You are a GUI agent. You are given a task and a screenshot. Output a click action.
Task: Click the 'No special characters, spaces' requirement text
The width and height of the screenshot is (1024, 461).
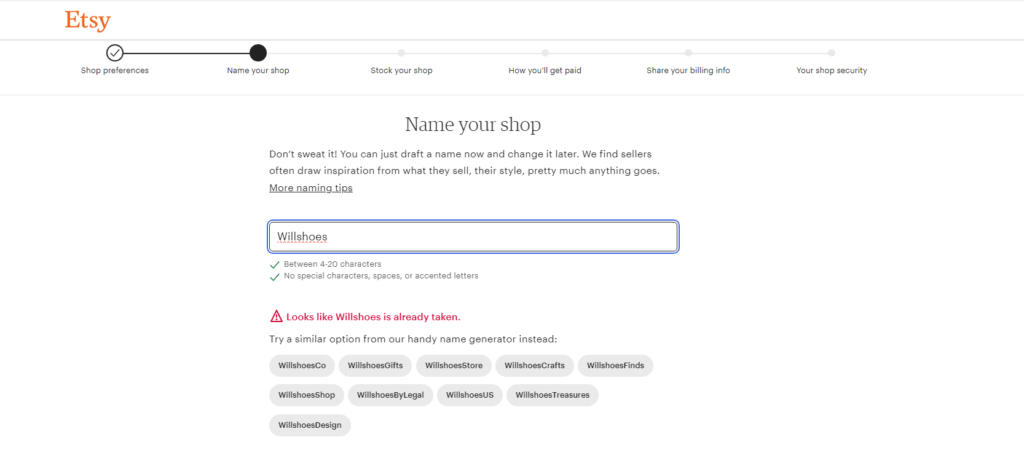tap(381, 276)
